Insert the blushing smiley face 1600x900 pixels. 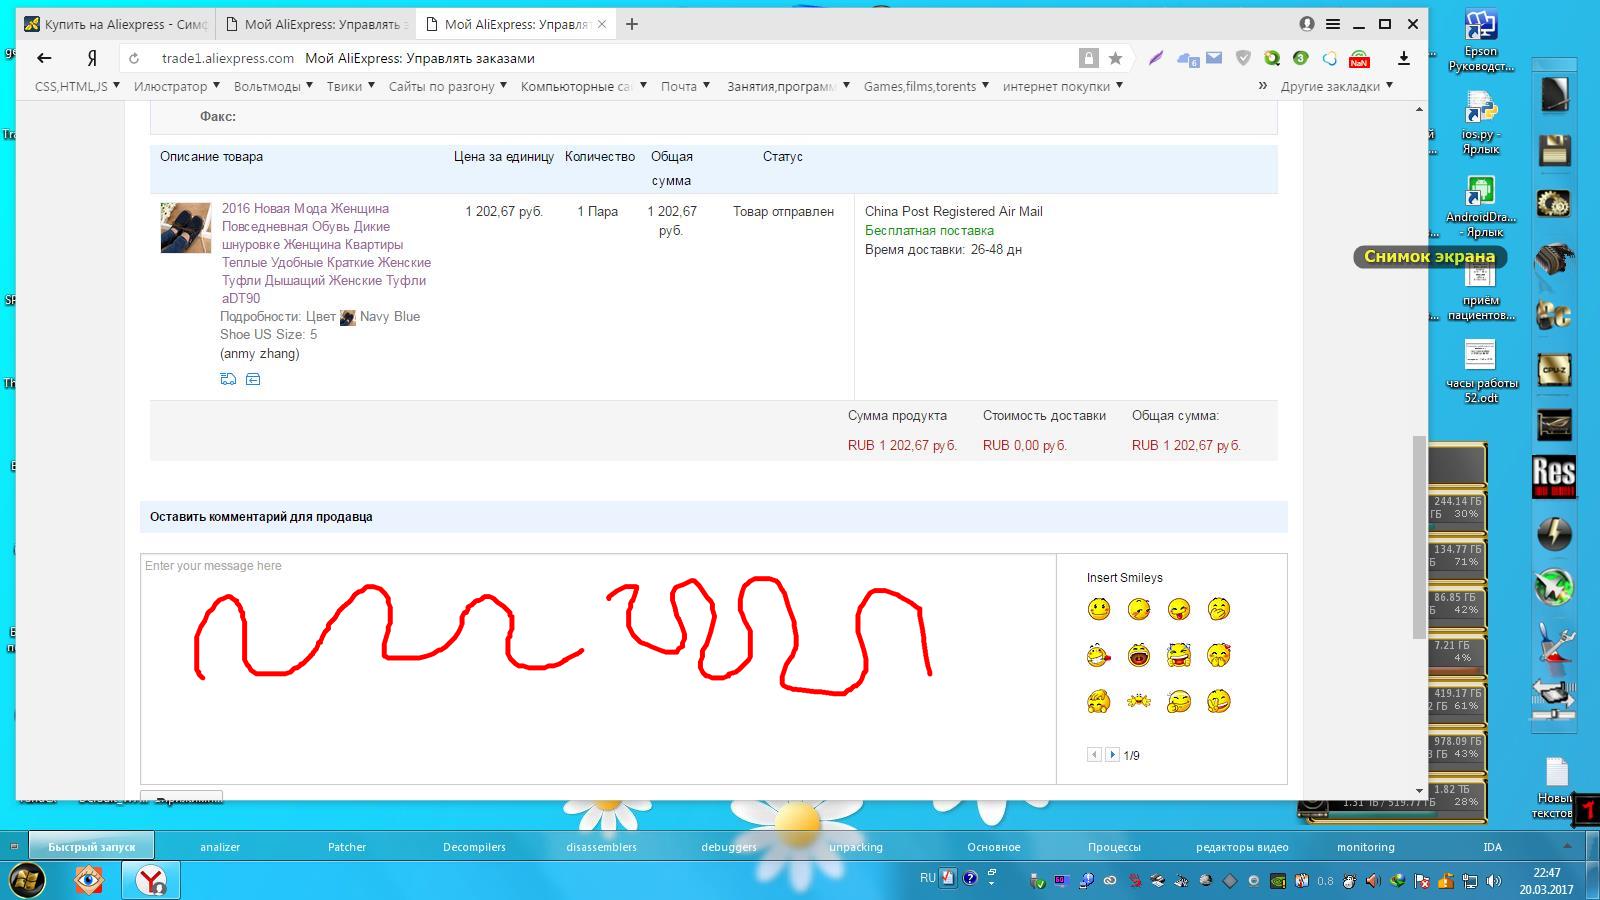point(1099,609)
